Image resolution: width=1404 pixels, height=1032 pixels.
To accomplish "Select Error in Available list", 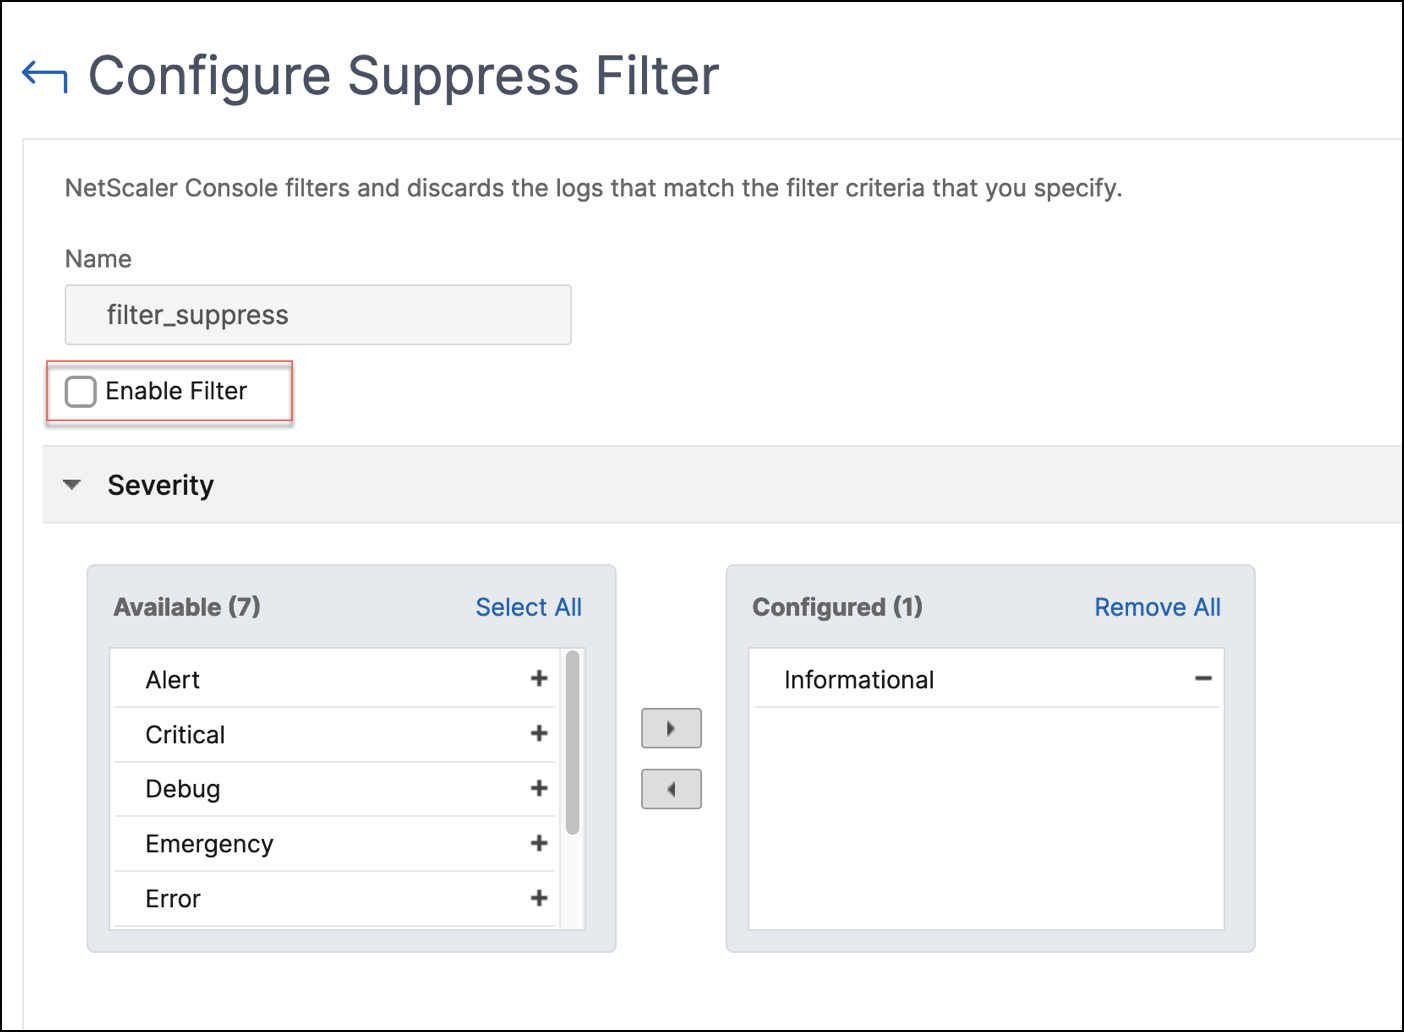I will coord(335,899).
